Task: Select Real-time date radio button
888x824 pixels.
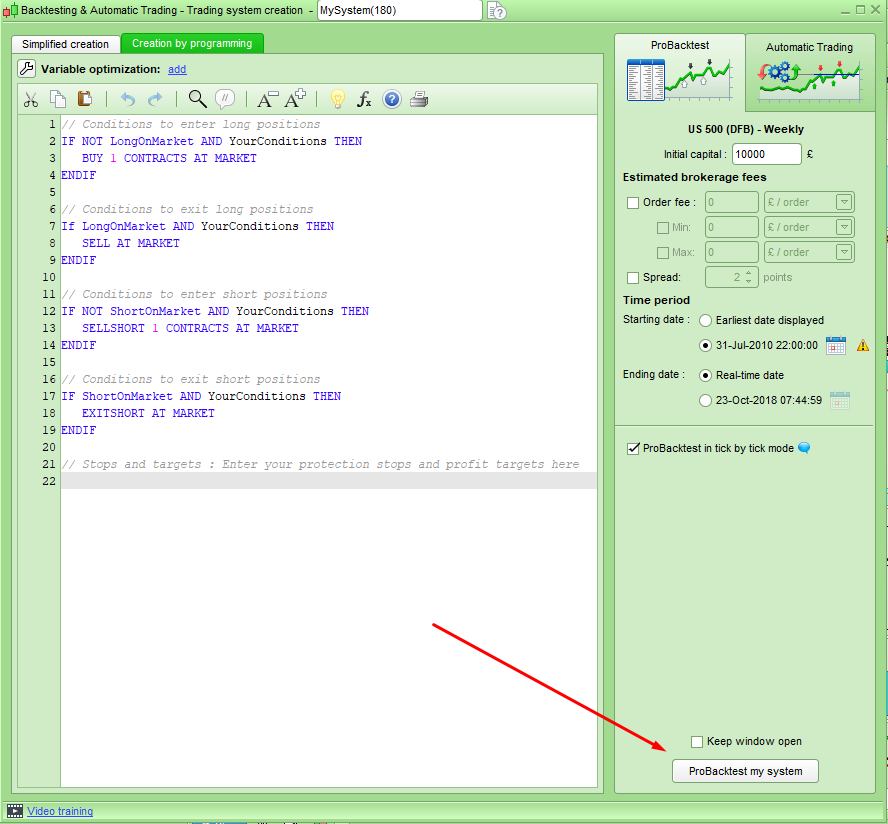Action: 705,375
